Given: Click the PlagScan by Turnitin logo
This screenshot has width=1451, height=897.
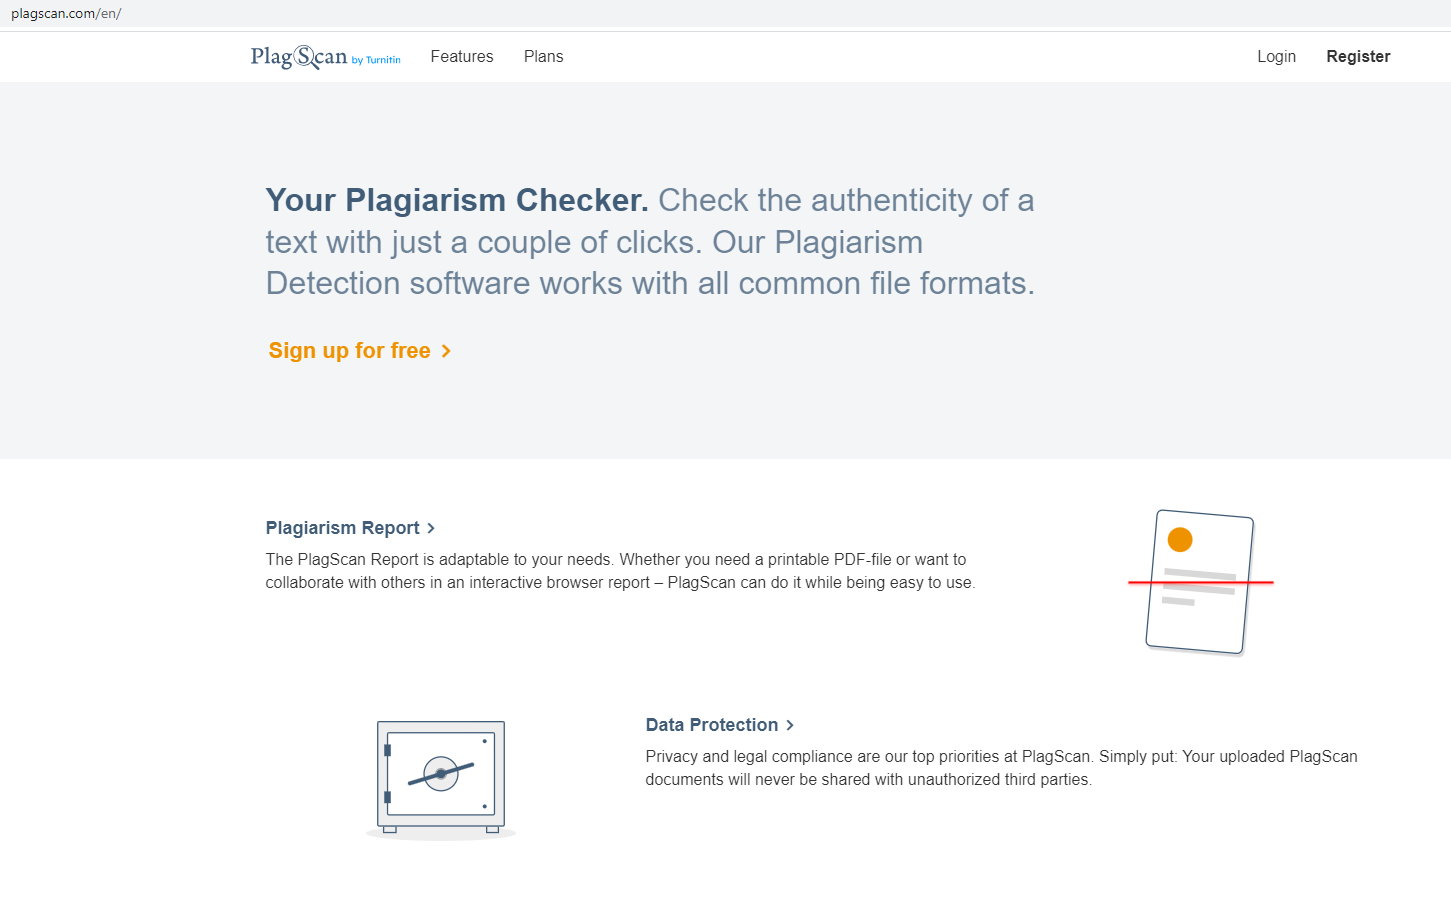Looking at the screenshot, I should 325,57.
